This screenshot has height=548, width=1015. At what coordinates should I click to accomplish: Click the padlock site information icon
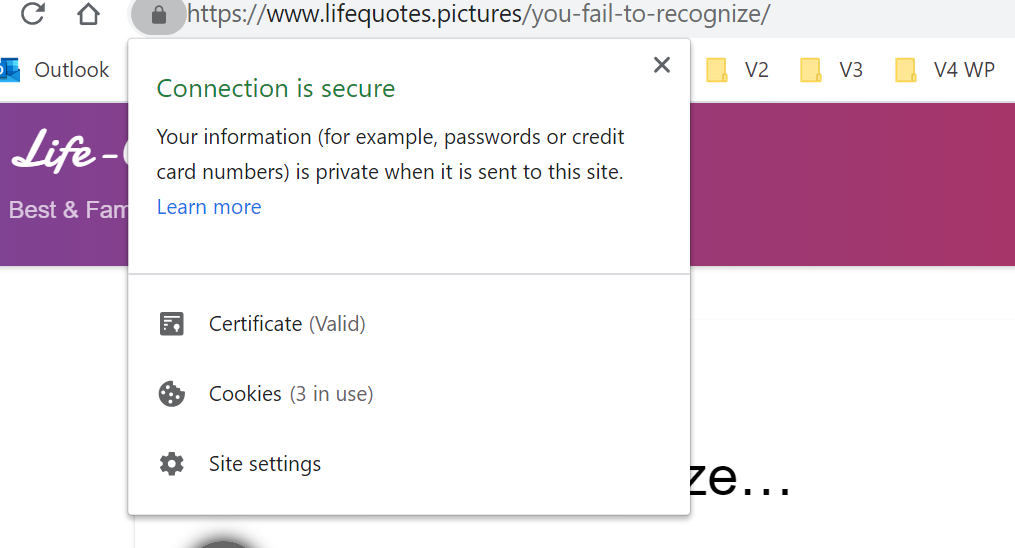click(158, 15)
